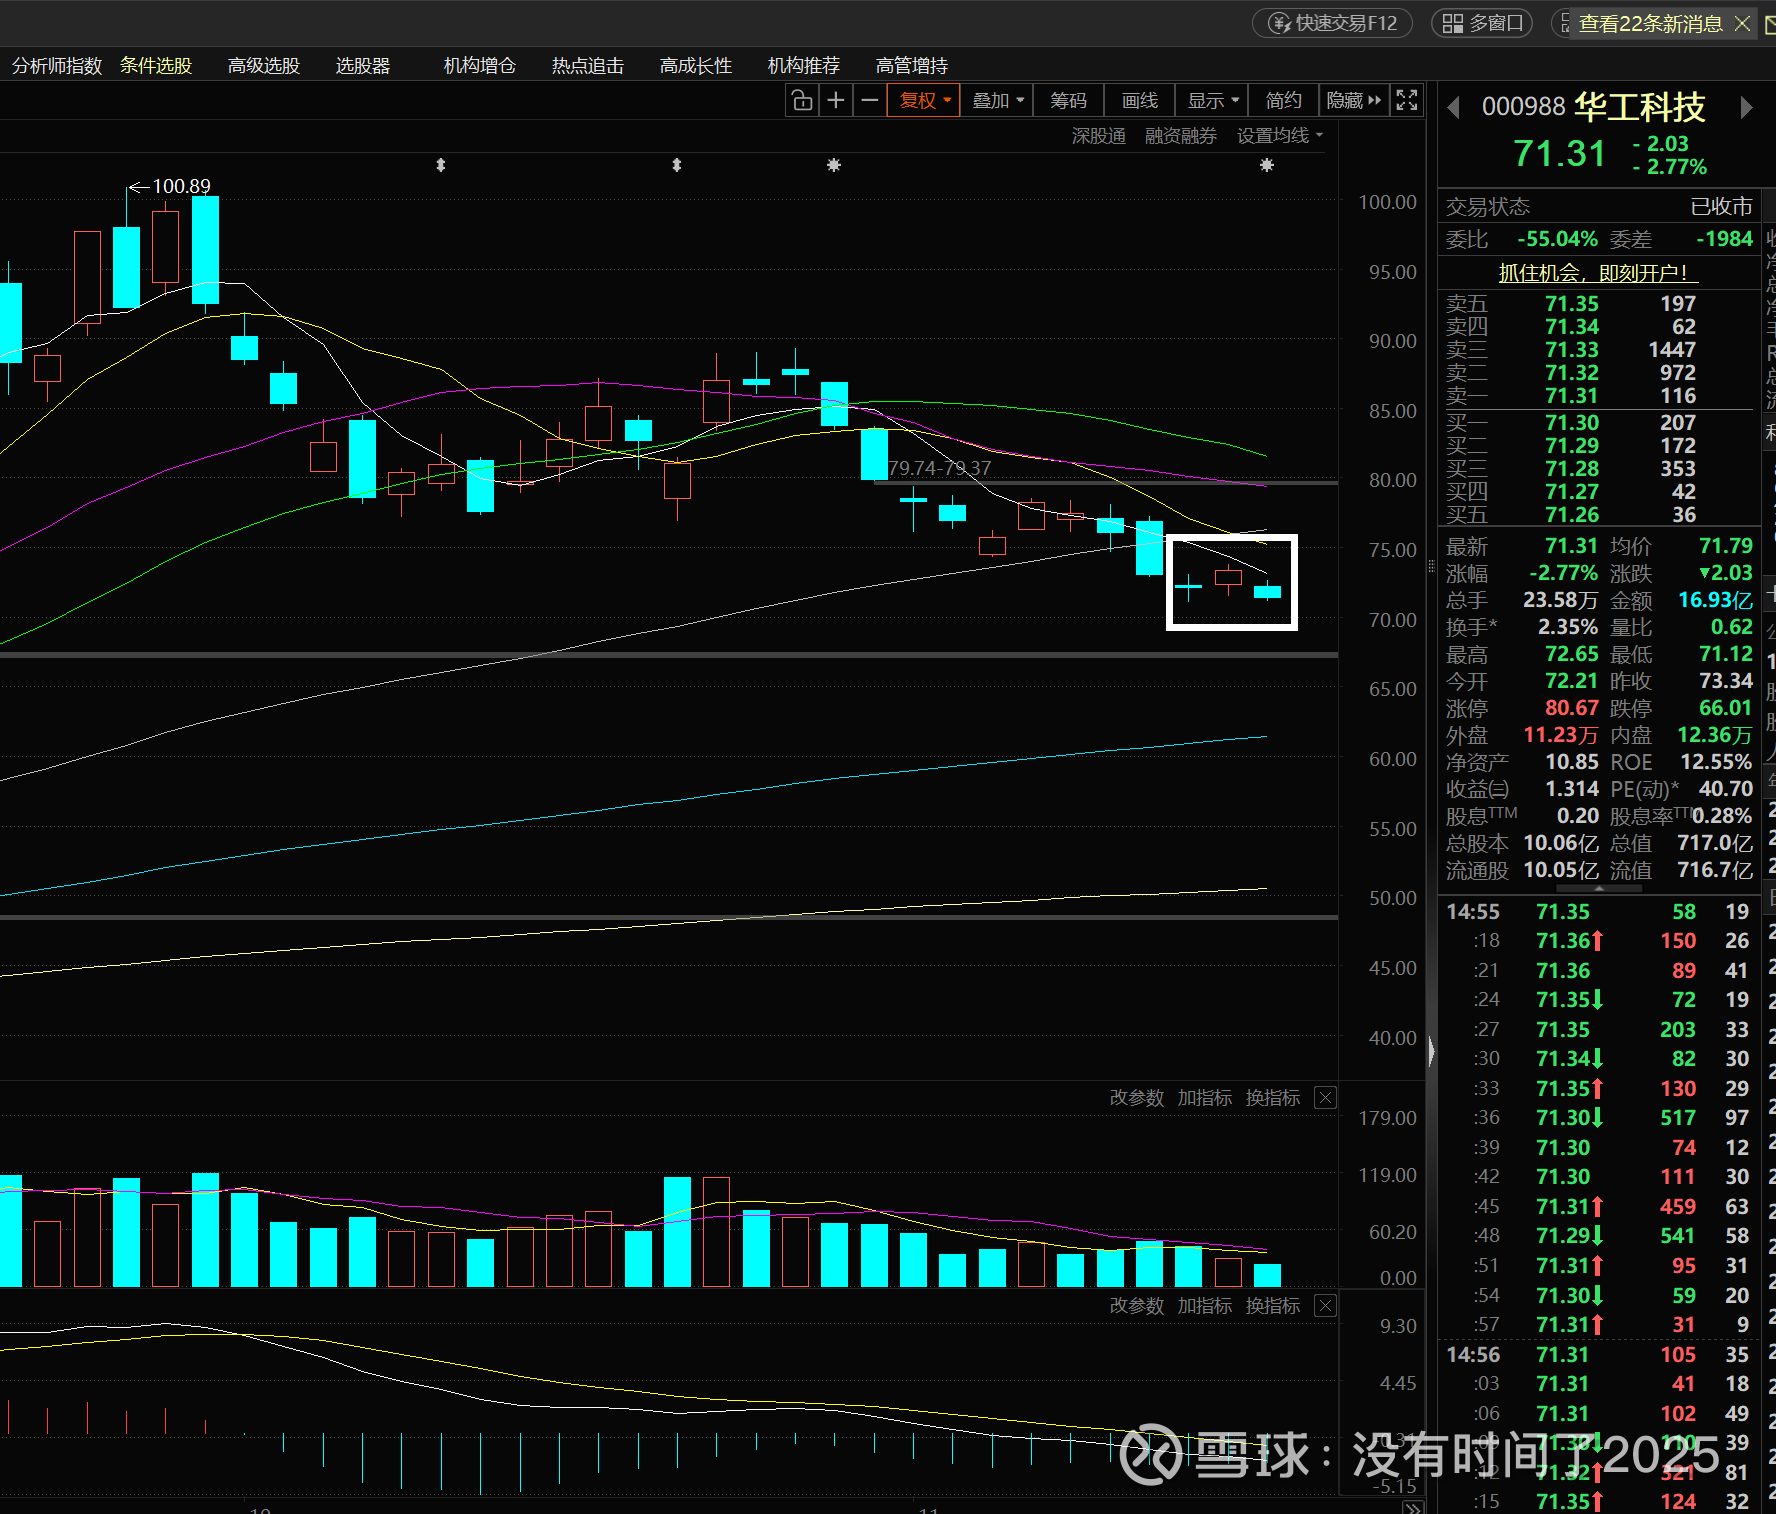The image size is (1776, 1514).
Task: Open 高级选股 menu item
Action: coord(264,66)
